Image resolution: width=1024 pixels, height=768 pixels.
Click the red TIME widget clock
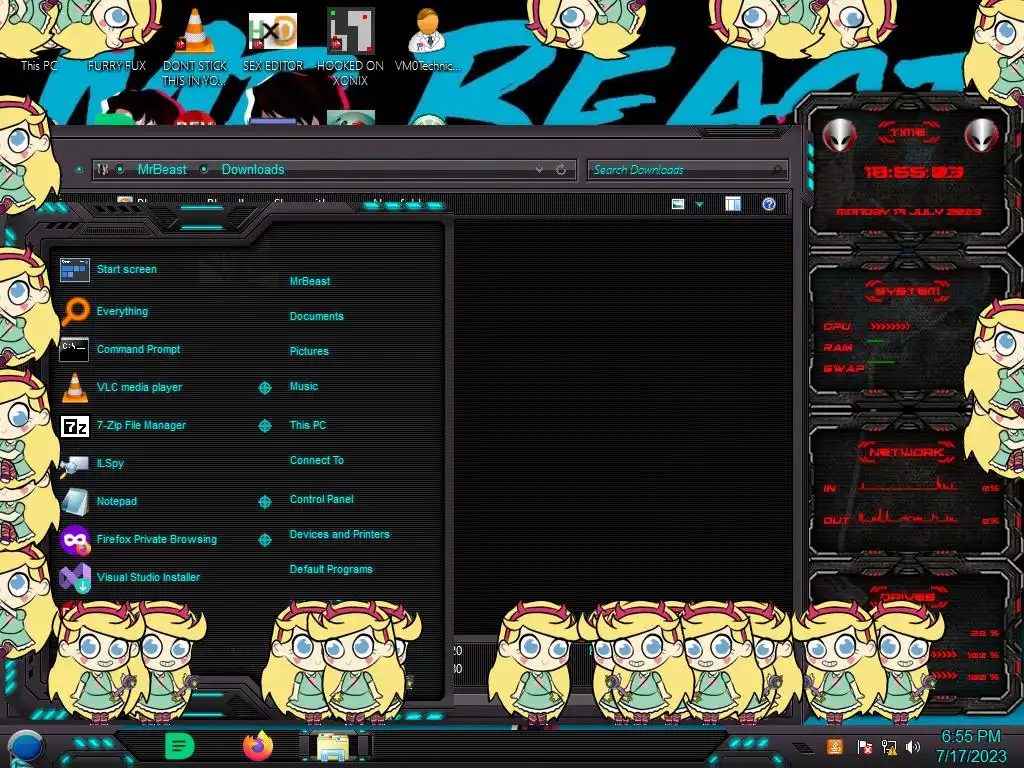pos(912,172)
